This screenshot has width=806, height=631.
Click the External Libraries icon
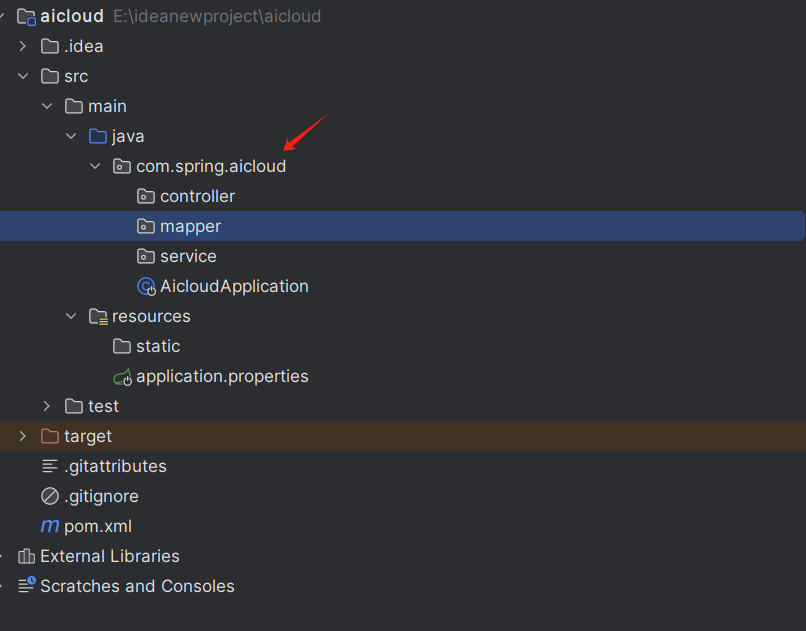(x=26, y=556)
